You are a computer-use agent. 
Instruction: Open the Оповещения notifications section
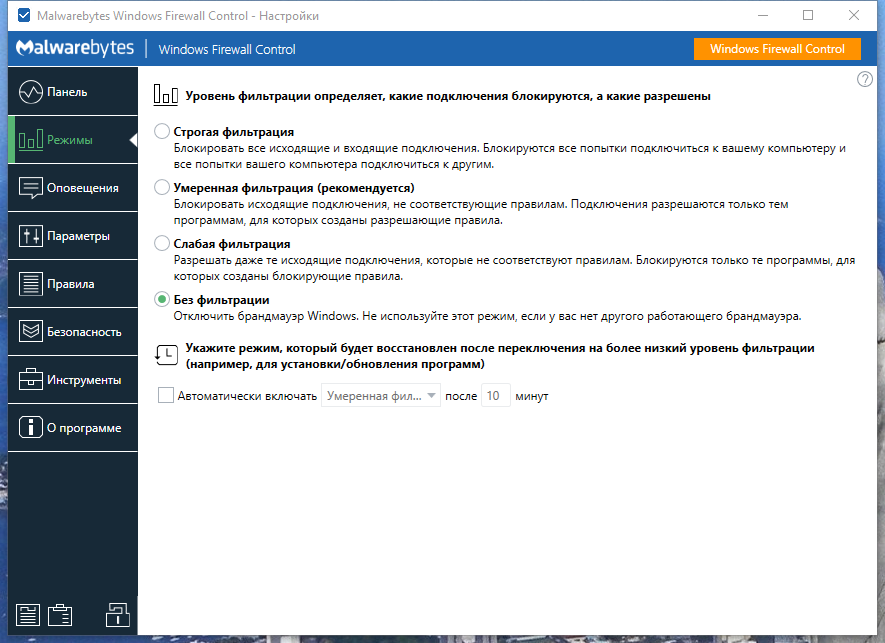pyautogui.click(x=73, y=187)
